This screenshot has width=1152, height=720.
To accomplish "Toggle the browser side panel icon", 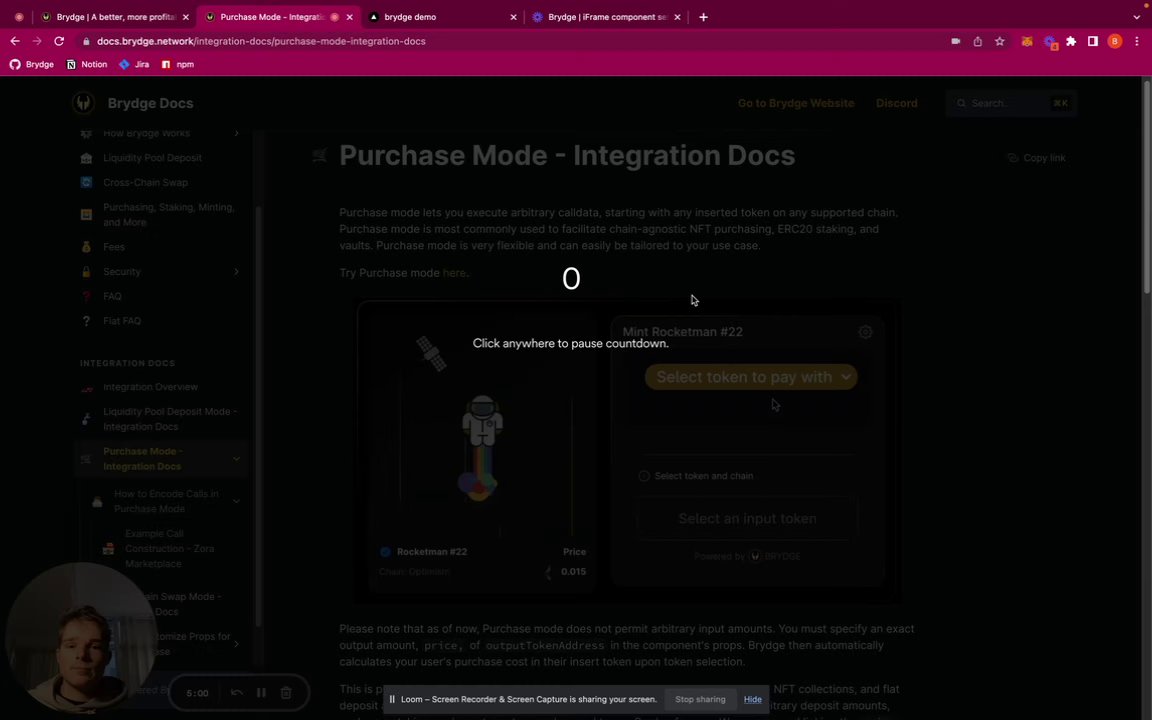I will tap(1092, 41).
